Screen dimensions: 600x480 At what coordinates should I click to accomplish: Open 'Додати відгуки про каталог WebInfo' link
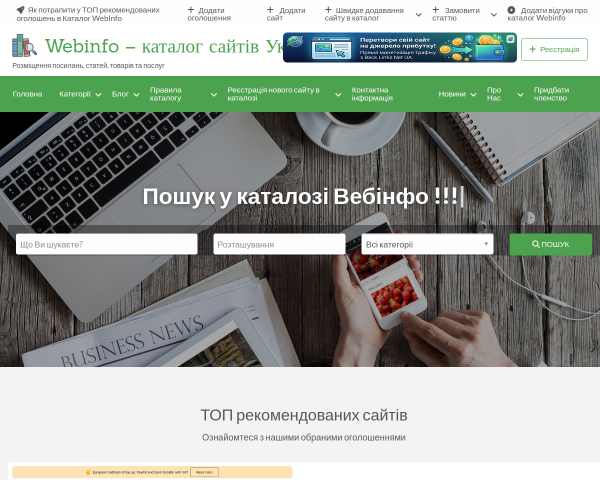click(x=547, y=14)
